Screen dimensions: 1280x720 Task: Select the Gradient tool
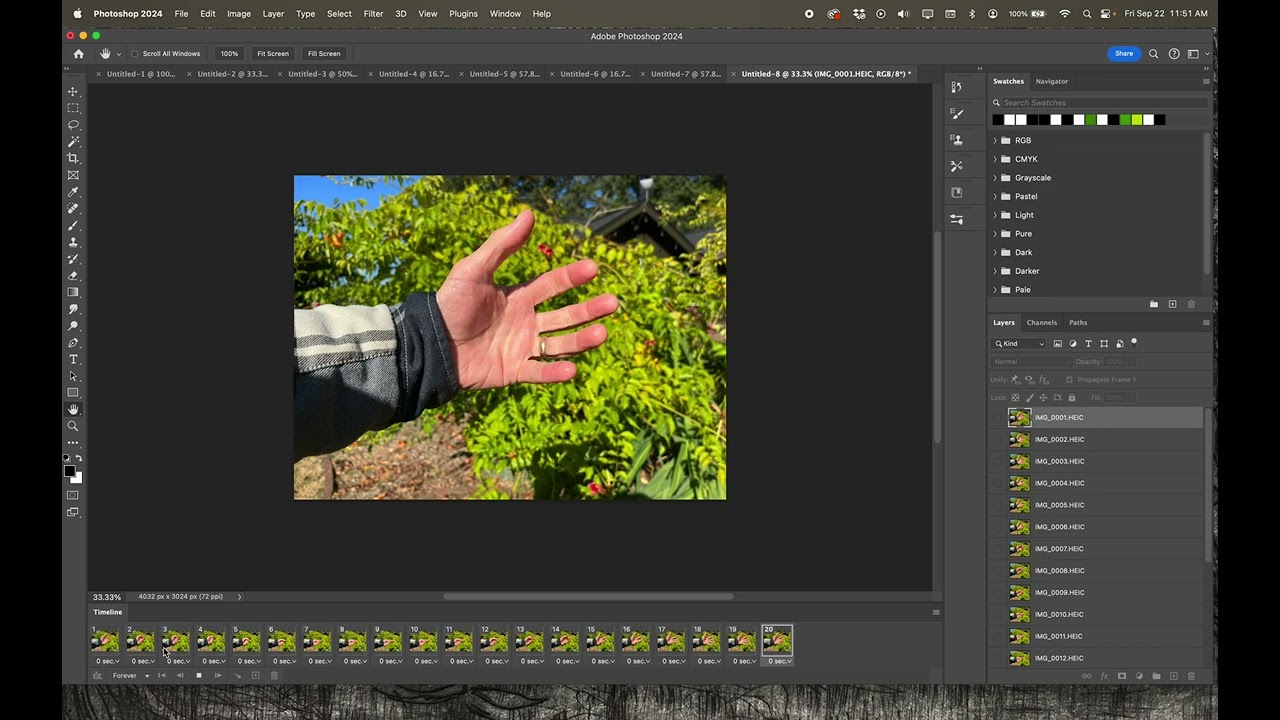coord(73,292)
